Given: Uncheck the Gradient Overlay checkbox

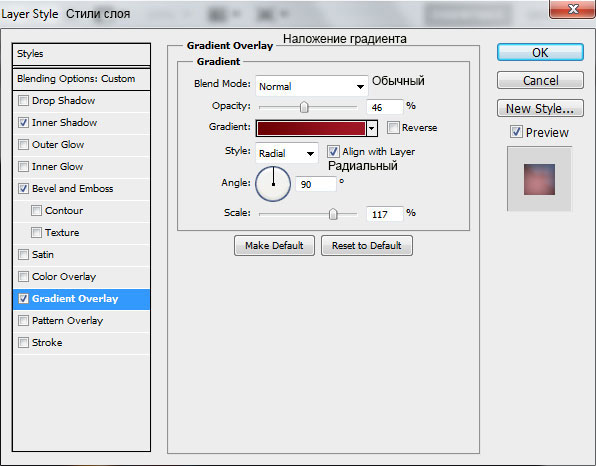Looking at the screenshot, I should (23, 299).
